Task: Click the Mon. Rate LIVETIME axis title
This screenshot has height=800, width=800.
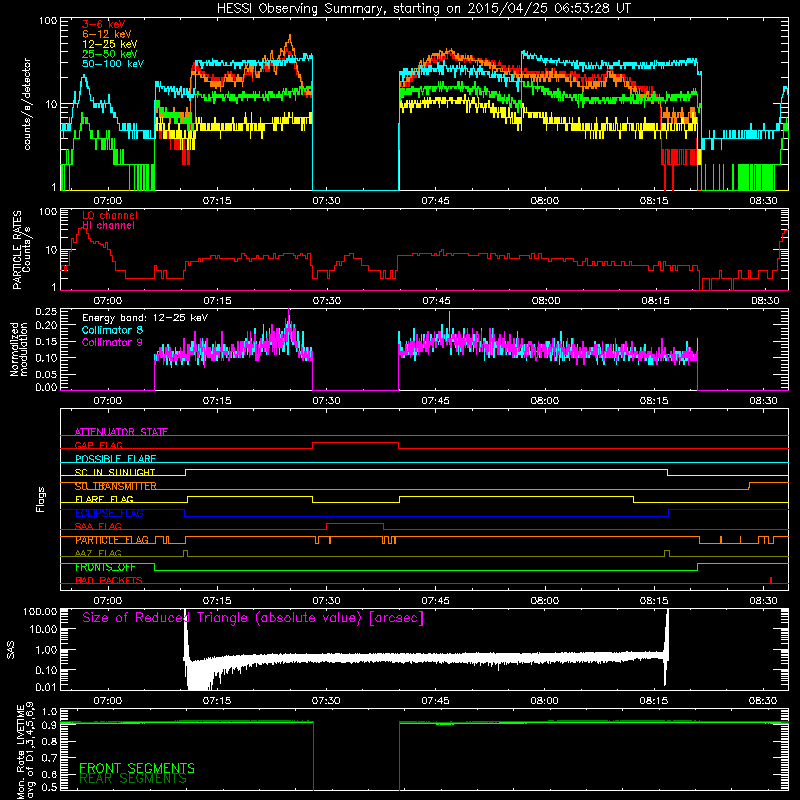Action: point(25,750)
